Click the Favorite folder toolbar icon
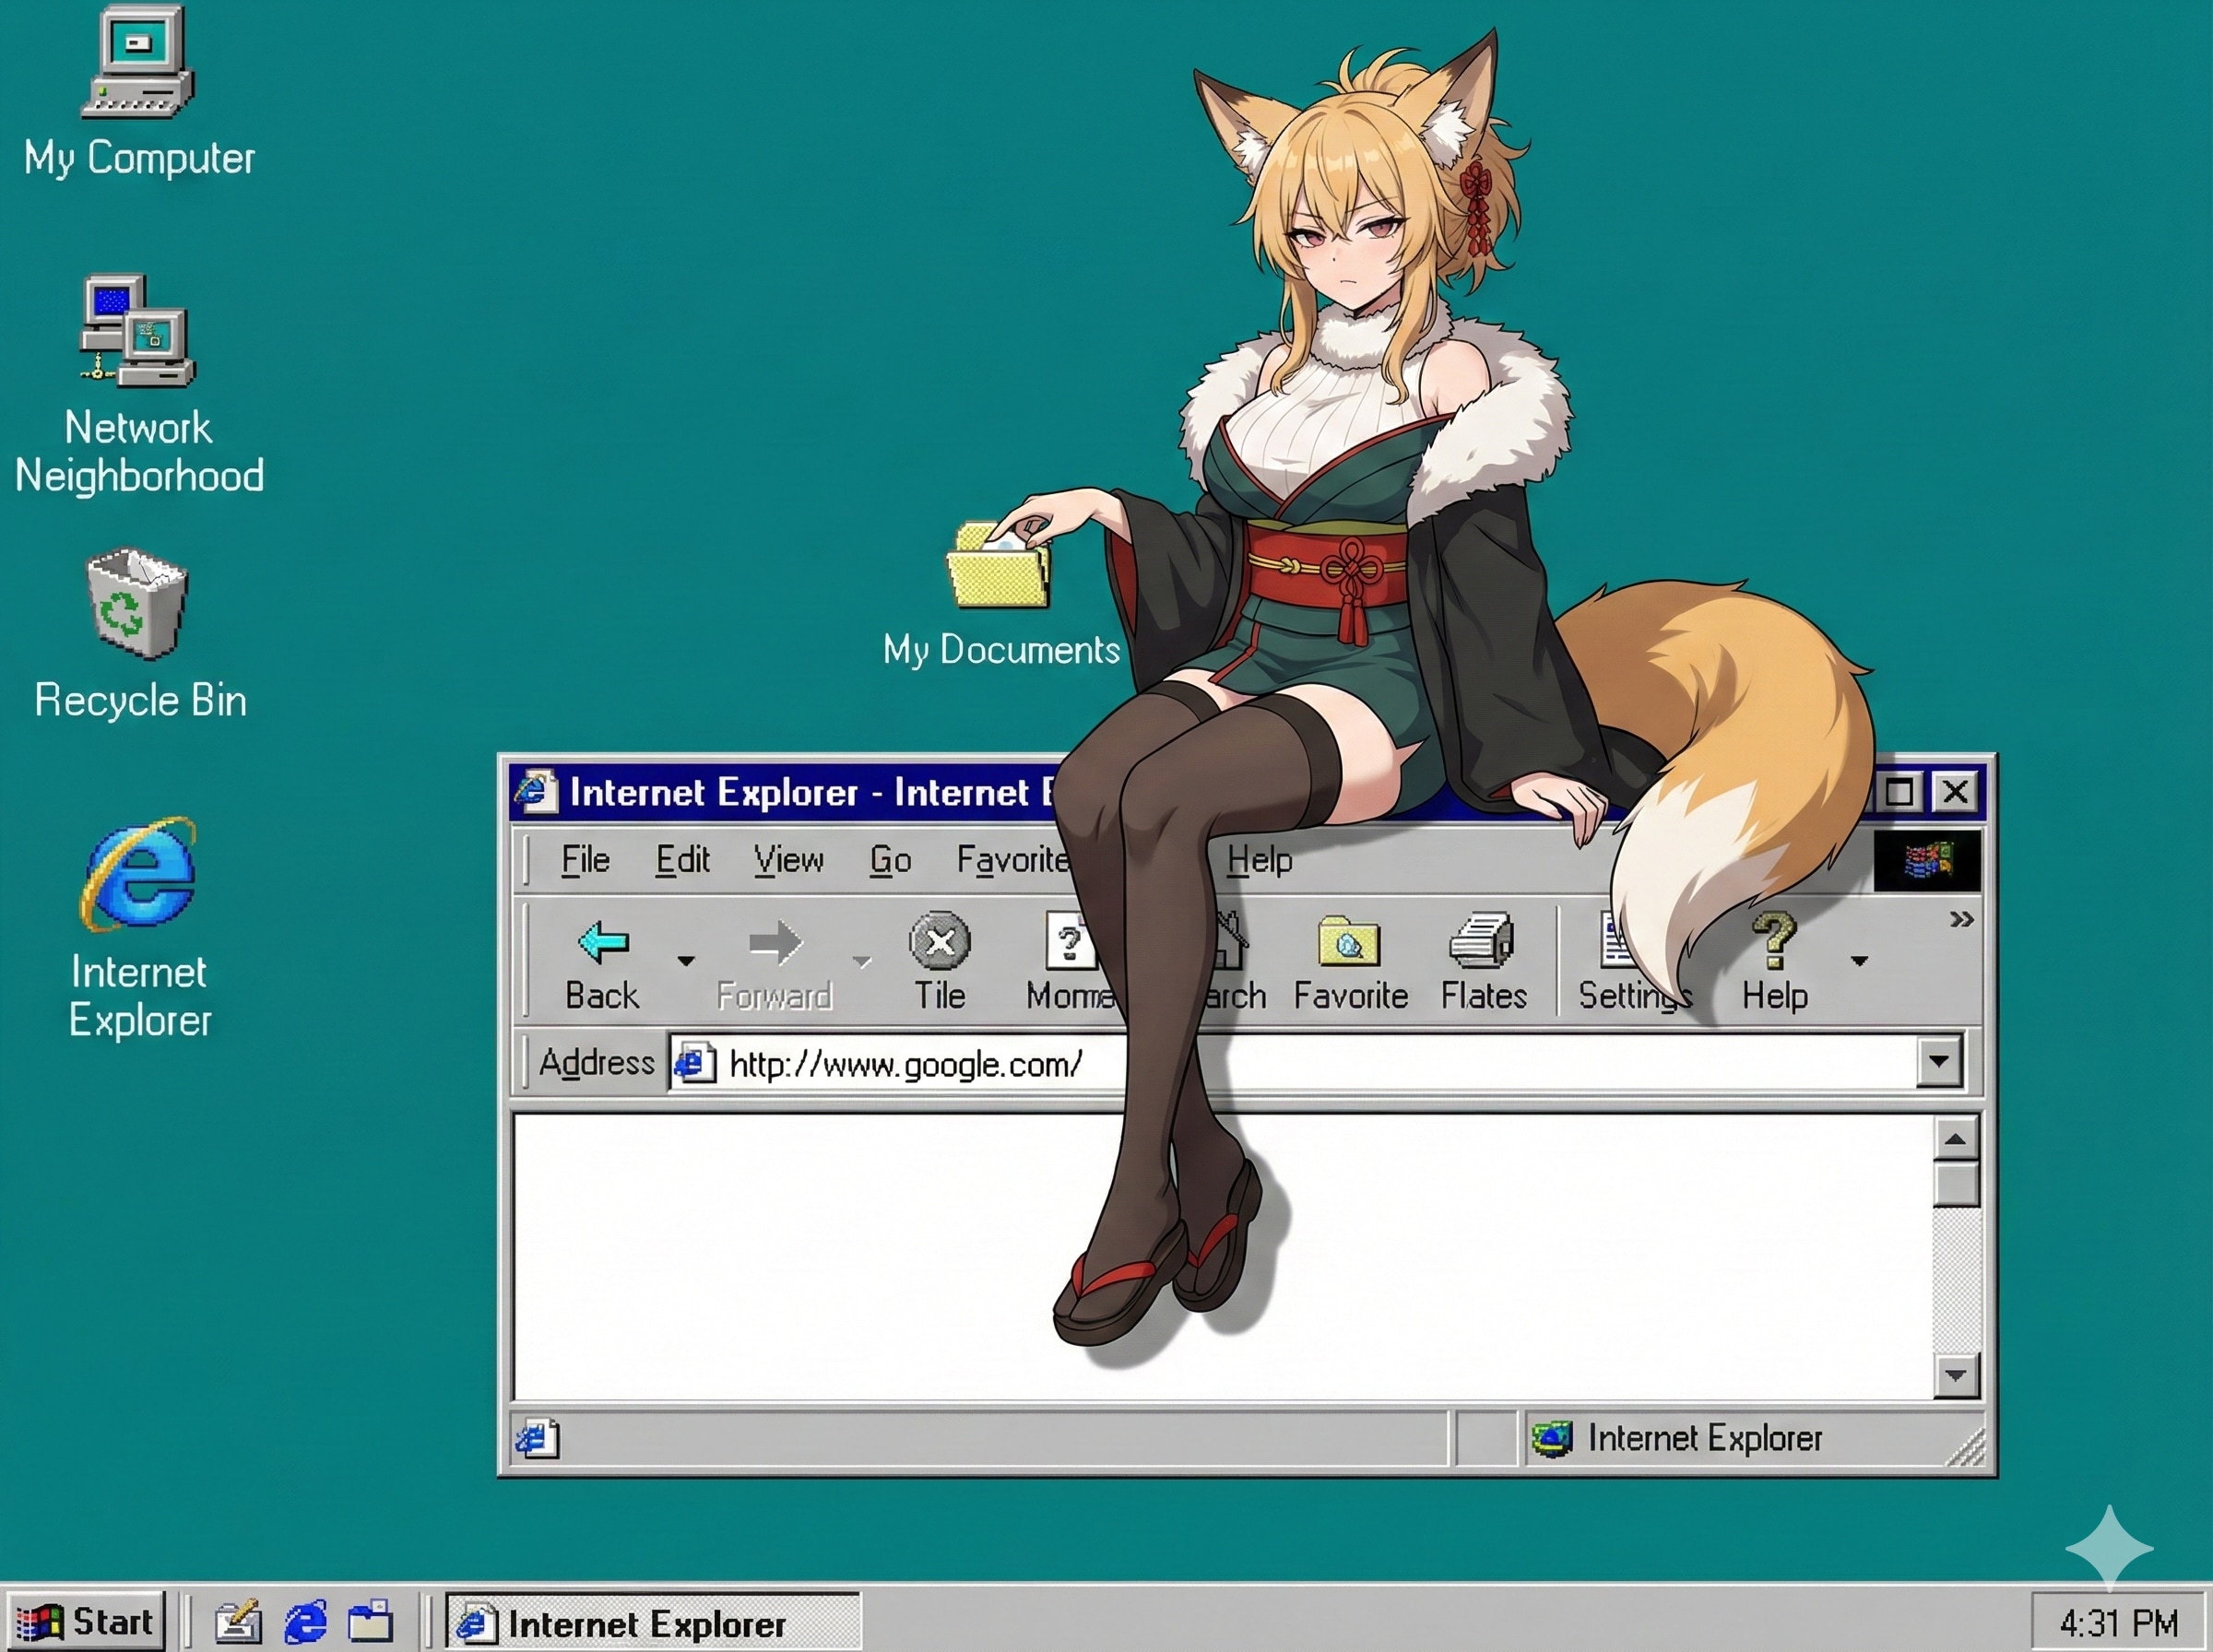2213x1652 pixels. [x=1349, y=942]
